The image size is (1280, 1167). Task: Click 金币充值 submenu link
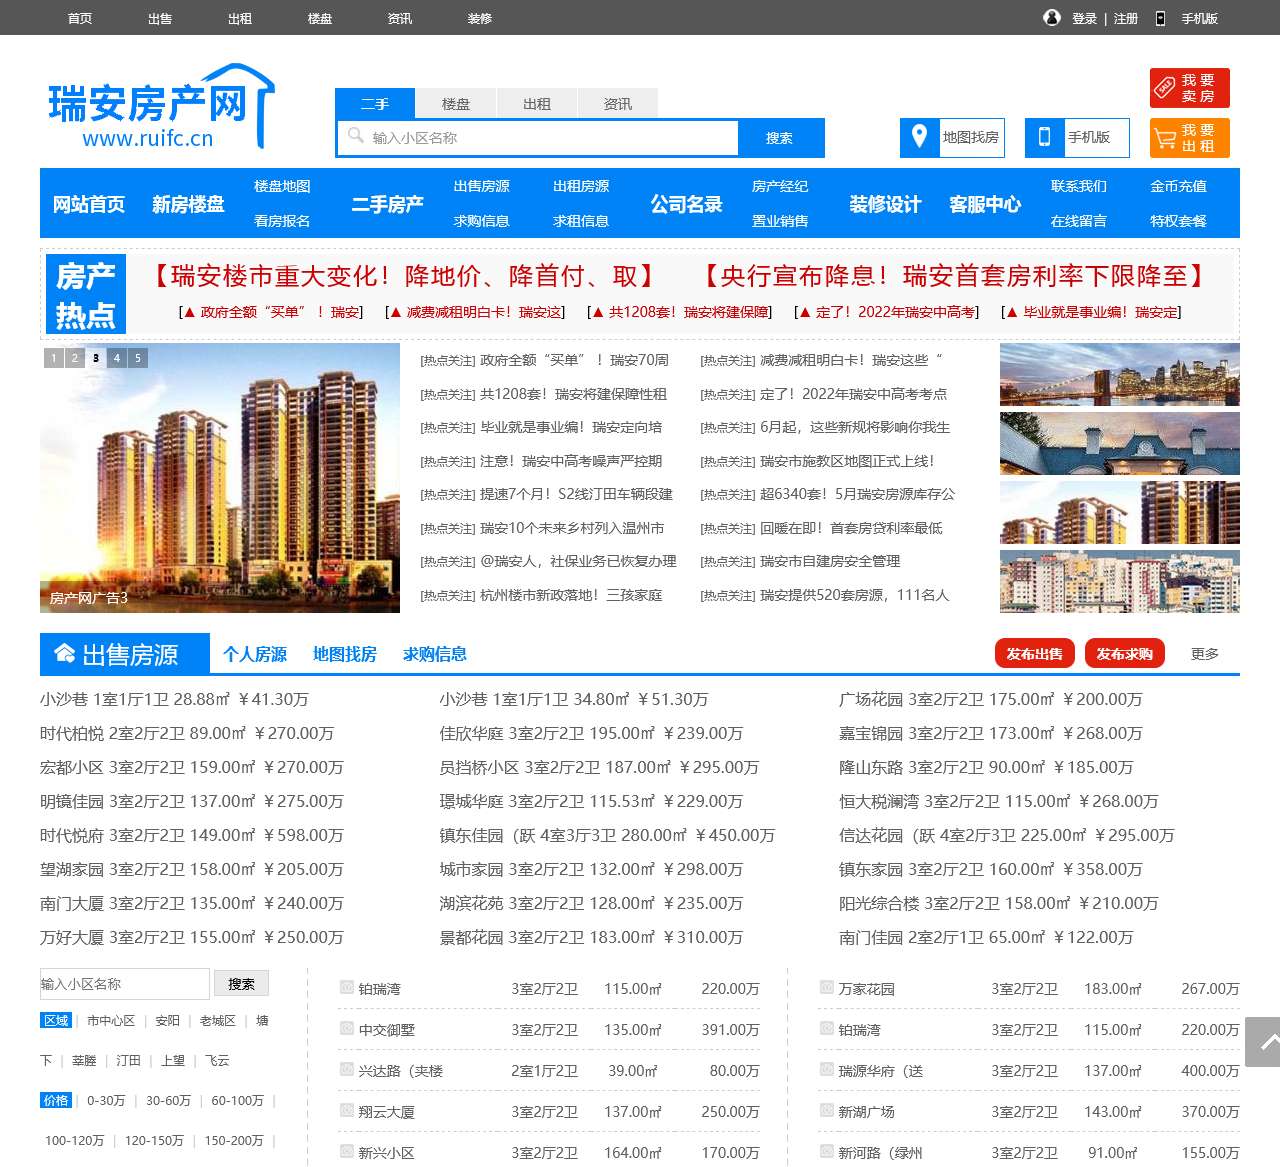pos(1178,186)
